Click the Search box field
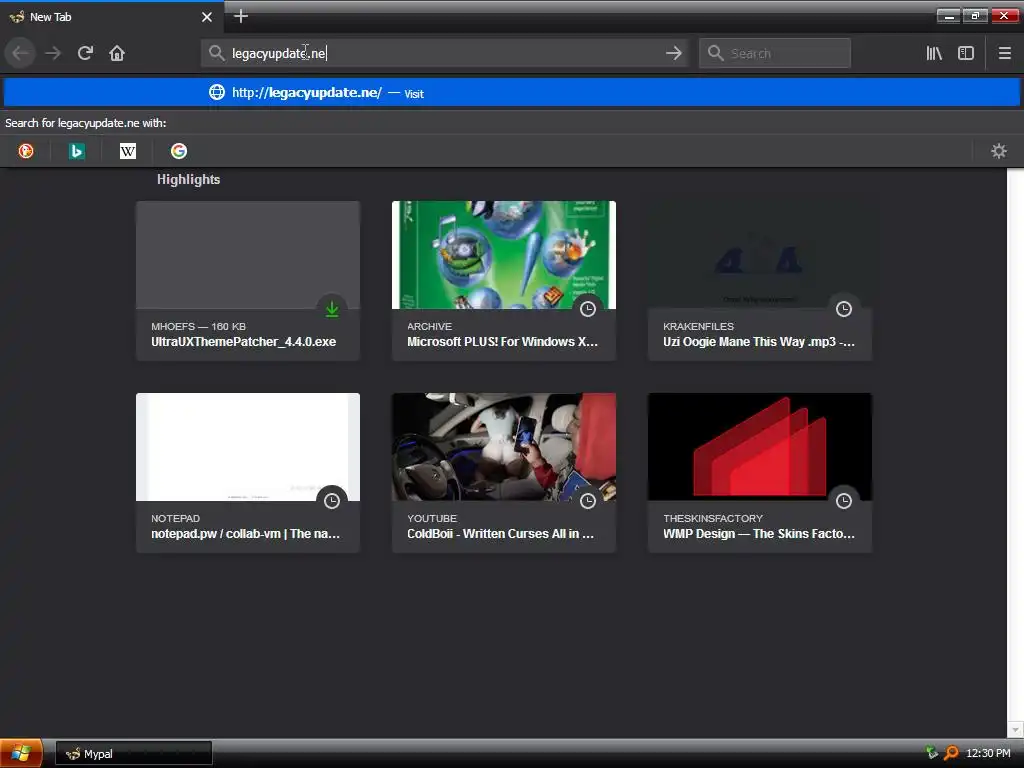 775,53
